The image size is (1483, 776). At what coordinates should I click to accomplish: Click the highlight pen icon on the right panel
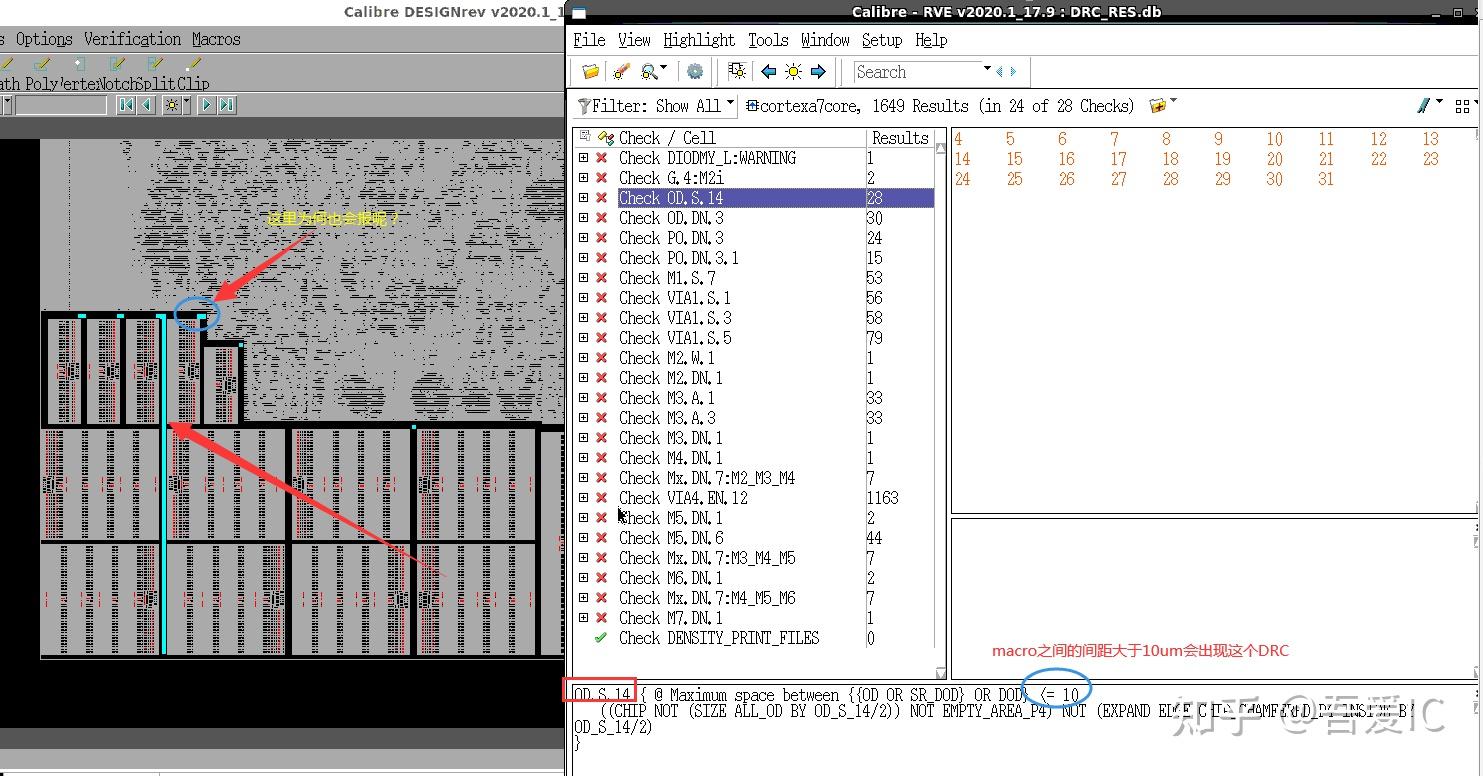click(x=1424, y=105)
